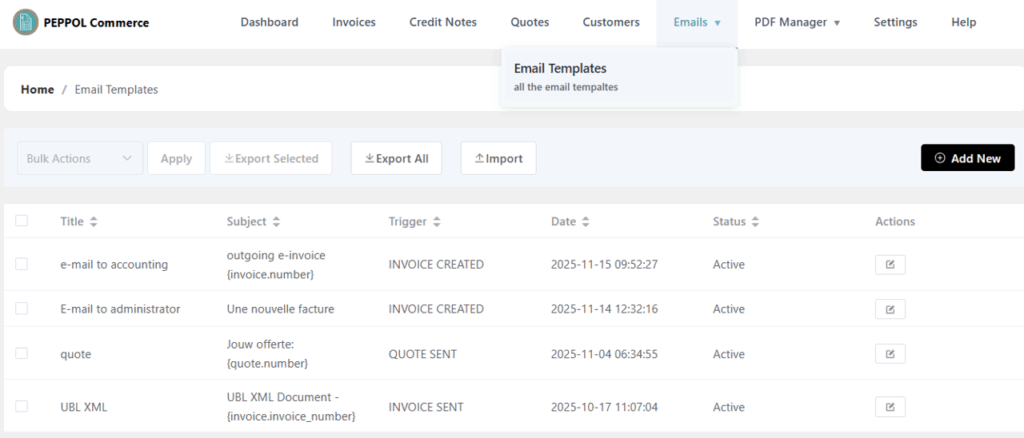Click Active status of quote row

point(729,354)
